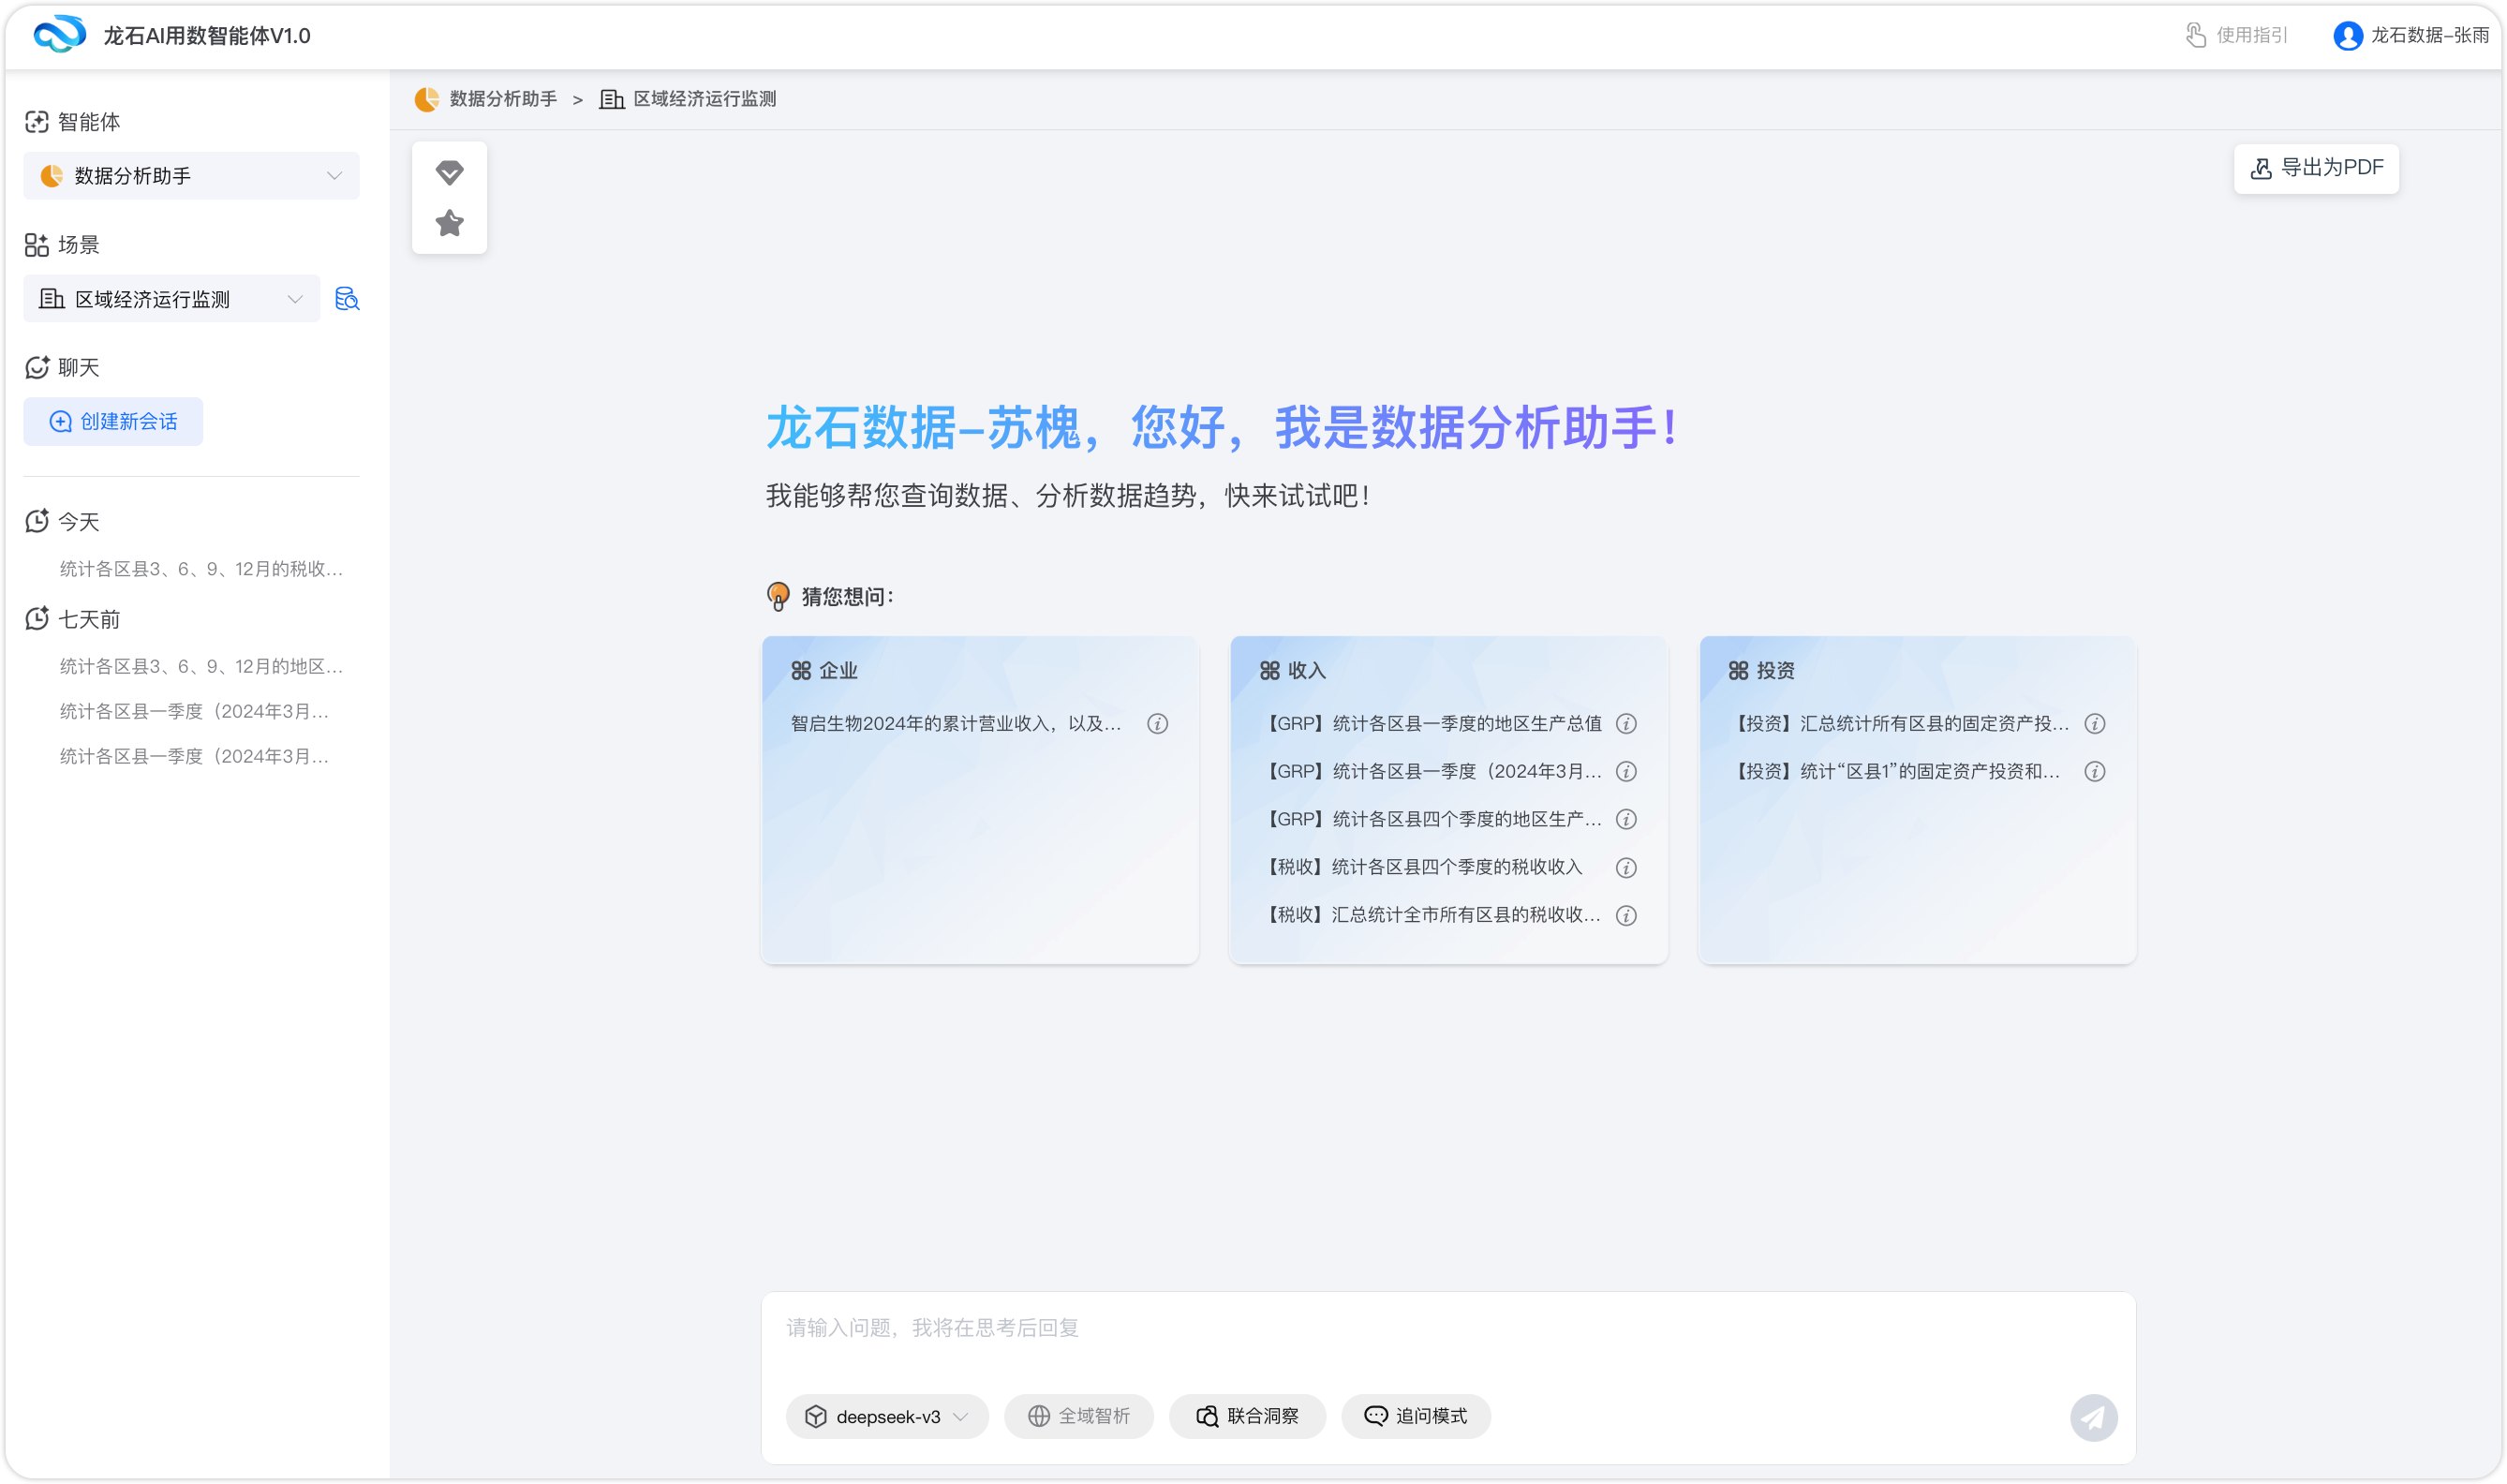This screenshot has height=1484, width=2507.
Task: Click the send message paper plane icon
Action: click(x=2092, y=1417)
